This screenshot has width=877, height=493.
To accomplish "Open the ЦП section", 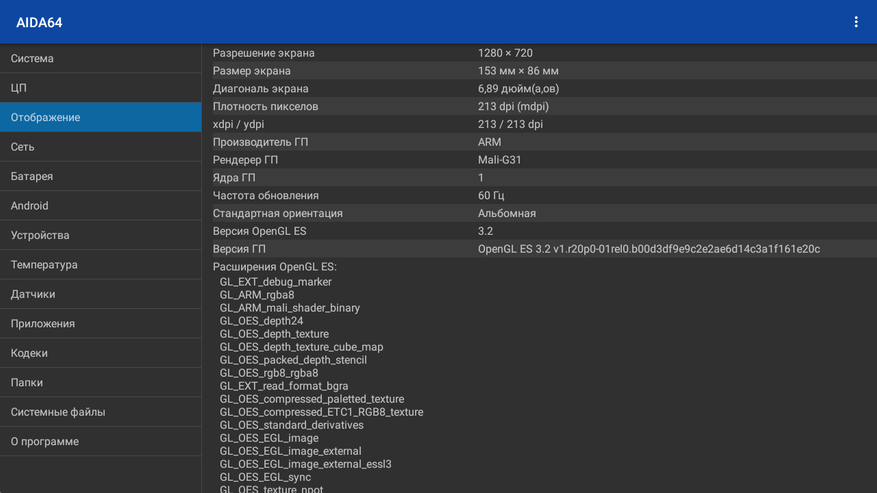I will (100, 88).
